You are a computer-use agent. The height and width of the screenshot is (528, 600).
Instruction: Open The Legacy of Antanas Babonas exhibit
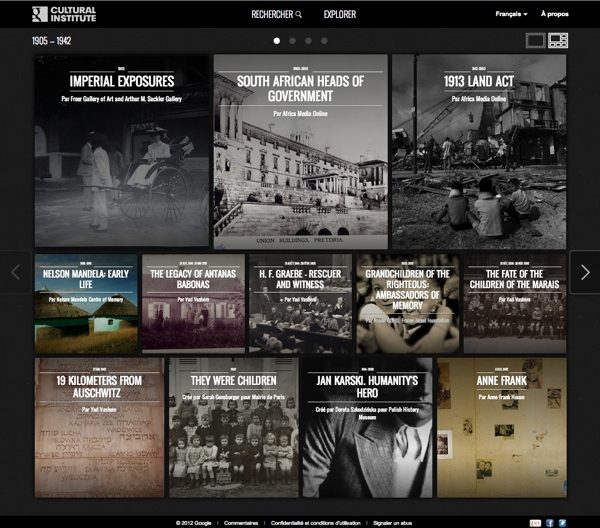[x=193, y=304]
